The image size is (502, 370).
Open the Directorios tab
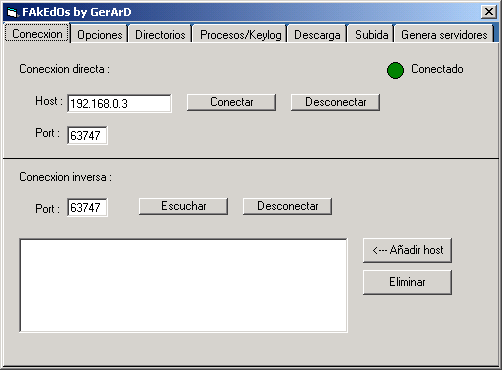click(x=160, y=35)
